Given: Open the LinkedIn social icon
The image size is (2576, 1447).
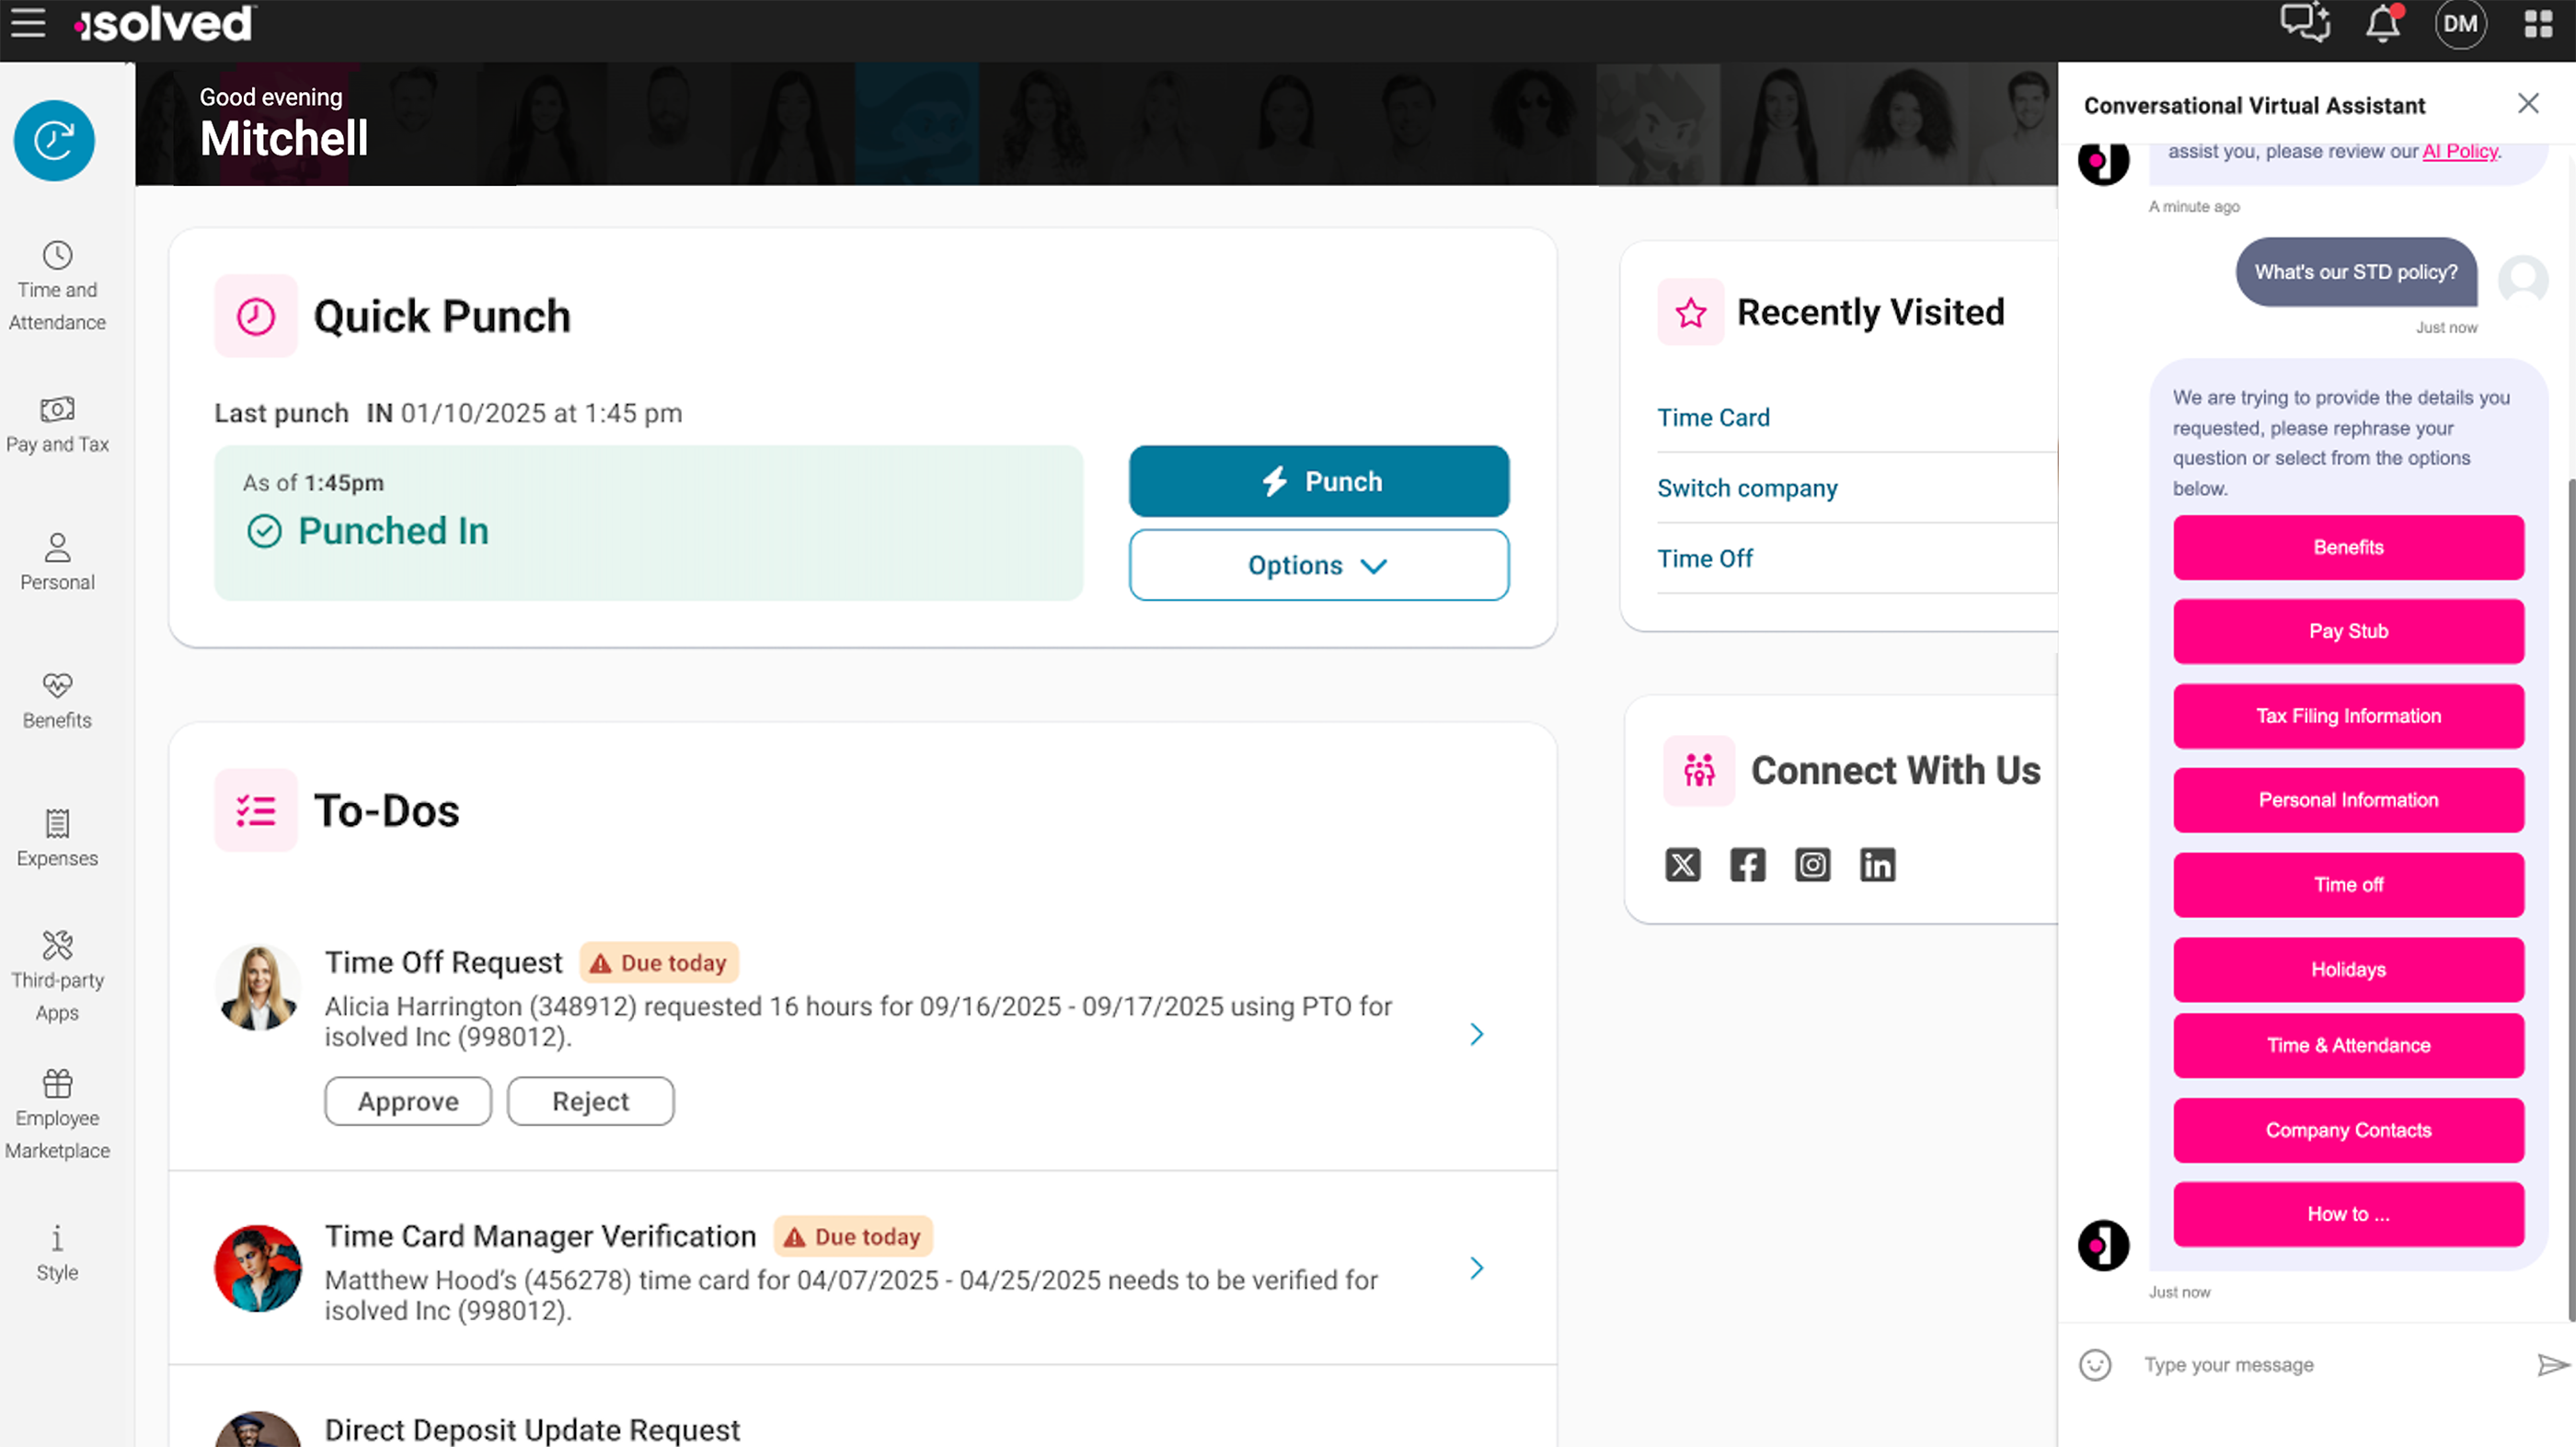Looking at the screenshot, I should pos(1877,865).
